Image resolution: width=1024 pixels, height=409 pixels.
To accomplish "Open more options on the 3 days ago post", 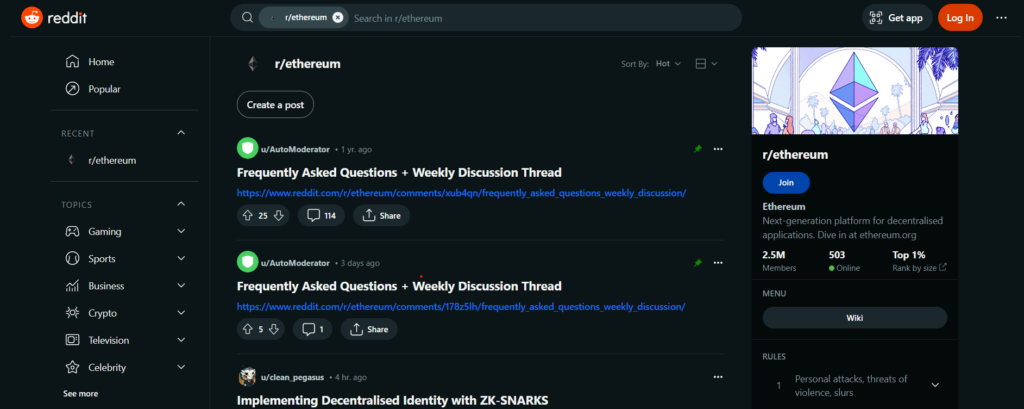I will (x=718, y=263).
